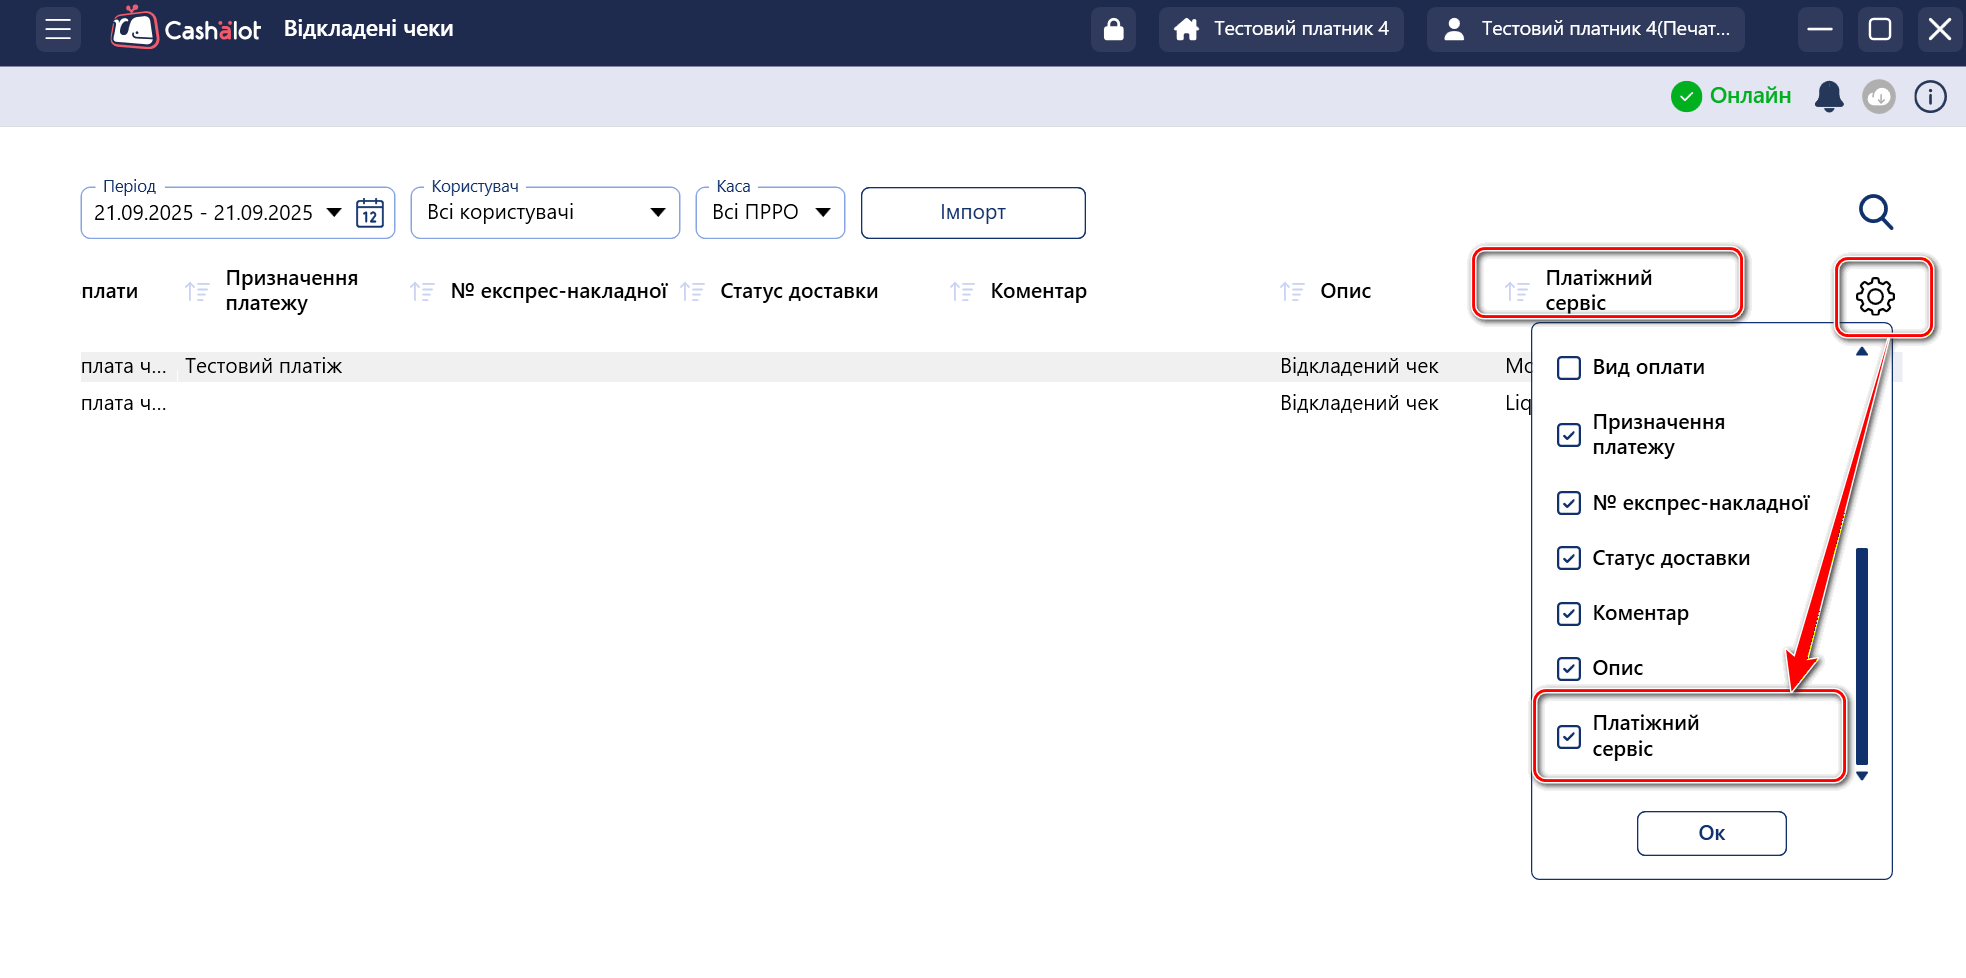Click the column list vertical scrollbar
This screenshot has width=1966, height=978.
[x=1861, y=655]
